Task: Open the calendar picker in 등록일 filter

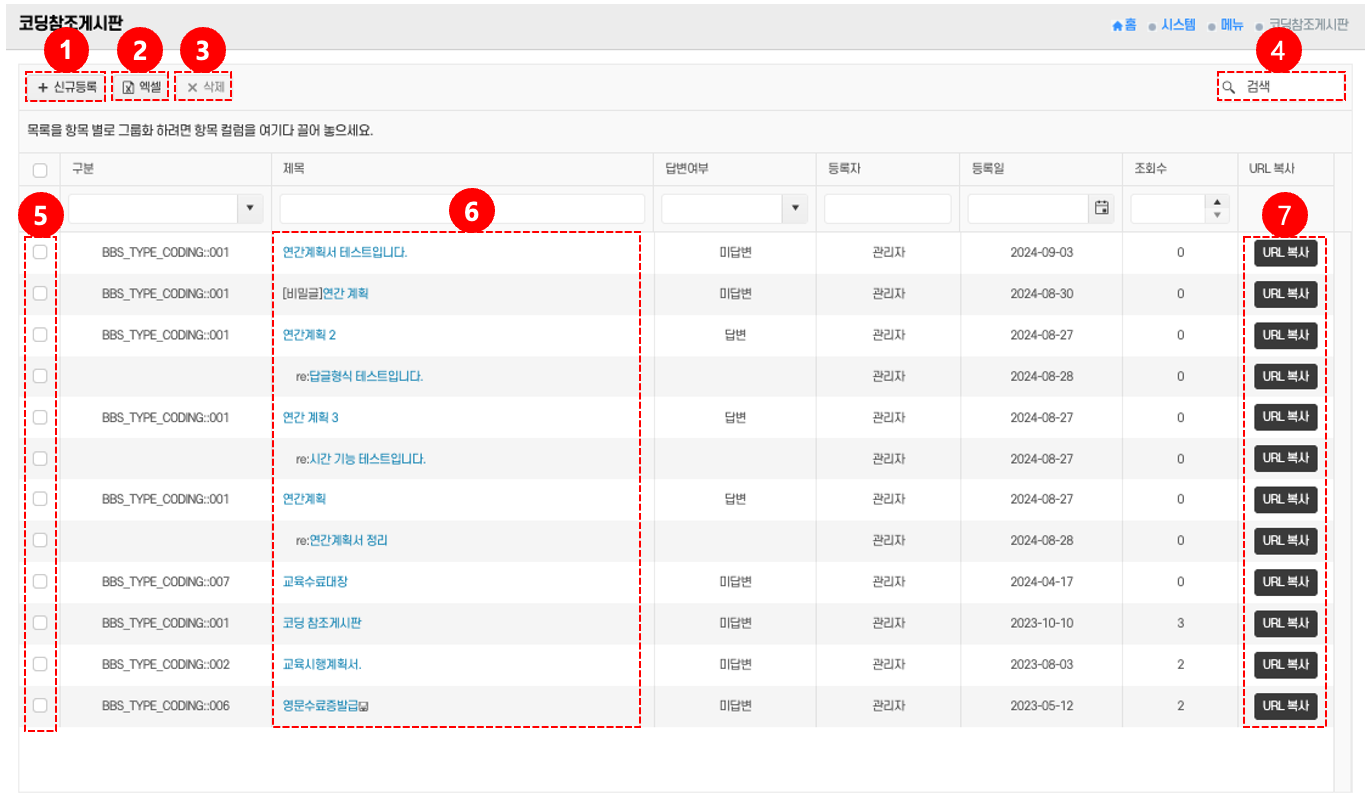Action: 1101,208
